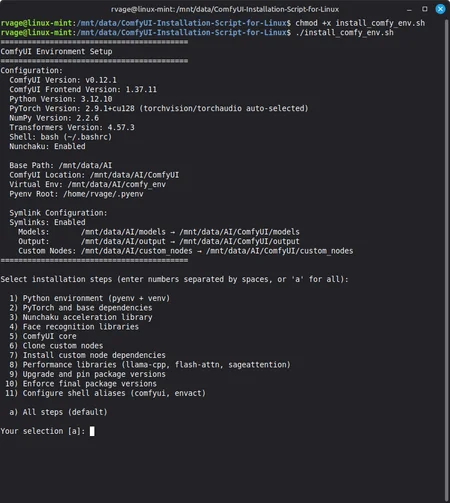The image size is (450, 503).
Task: Click option 5 ComfyUI core line
Action: point(43,336)
